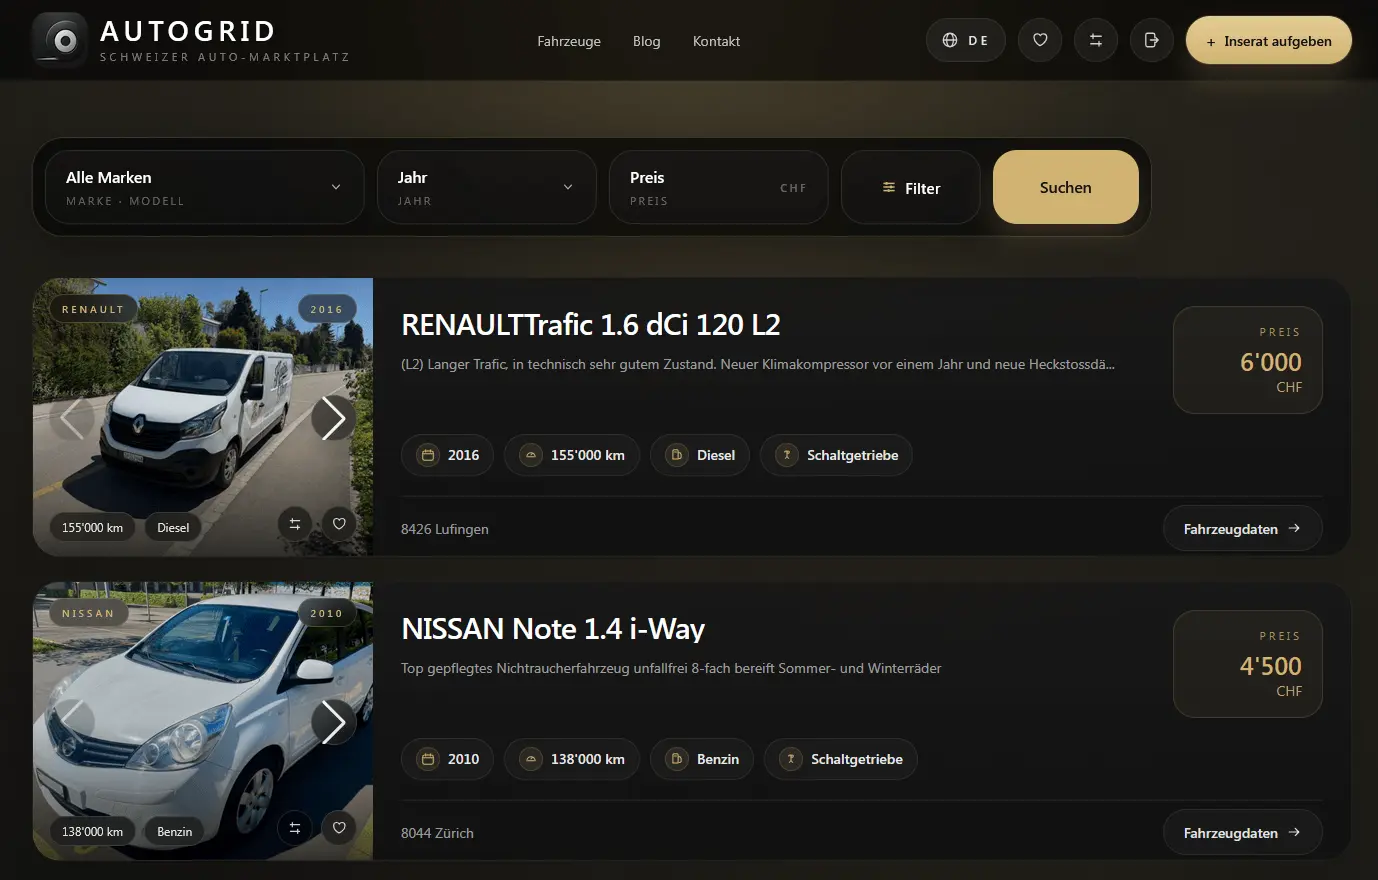
Task: Click the 2010 year badge on photo
Action: 327,613
